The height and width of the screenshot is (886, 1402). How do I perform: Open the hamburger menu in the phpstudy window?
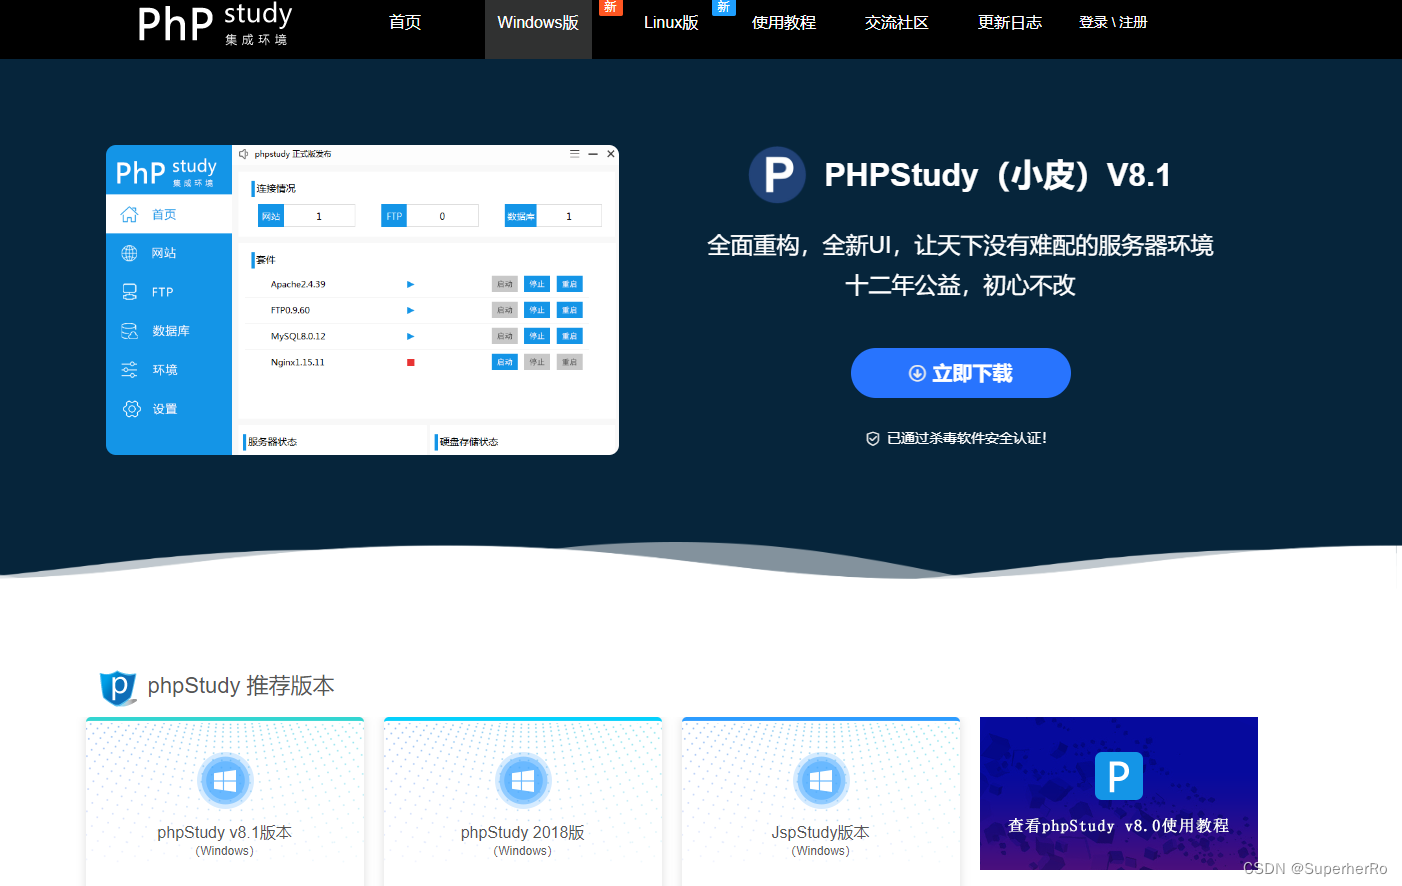[574, 154]
